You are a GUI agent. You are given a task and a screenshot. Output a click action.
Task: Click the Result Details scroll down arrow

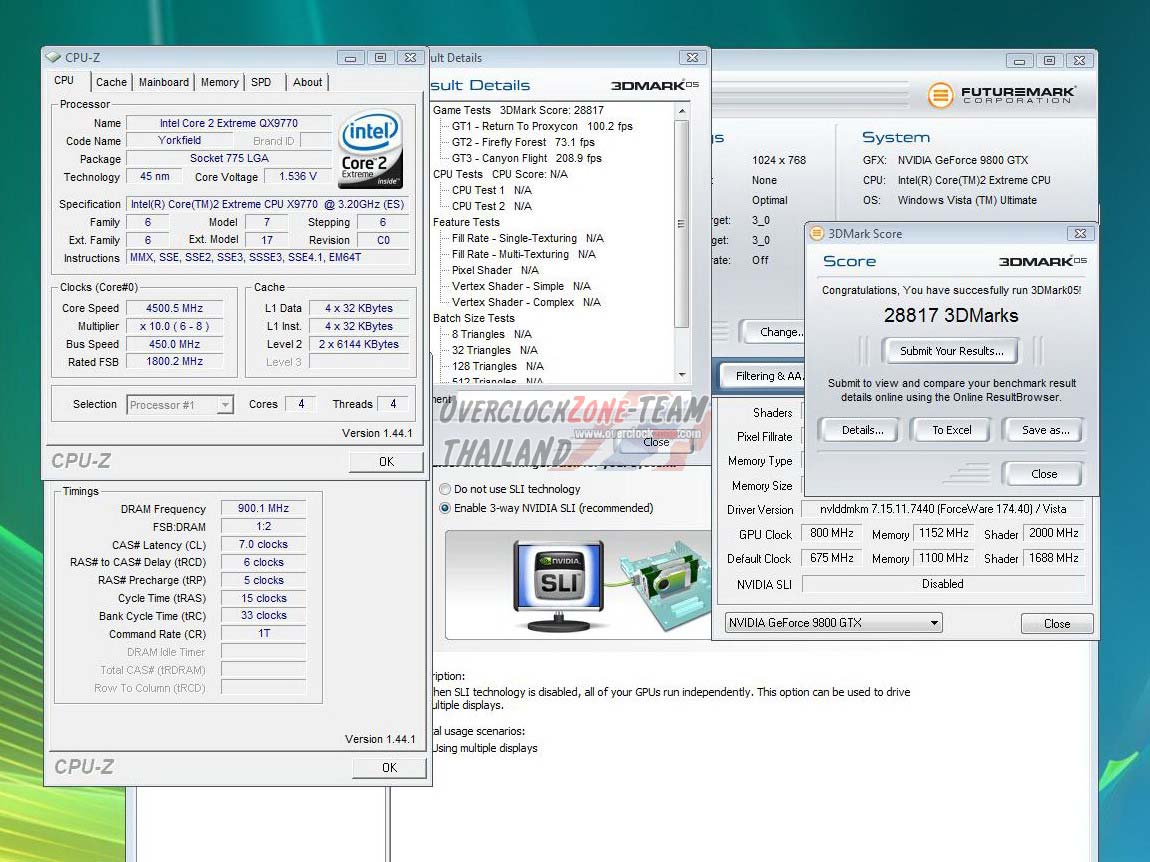pyautogui.click(x=681, y=375)
